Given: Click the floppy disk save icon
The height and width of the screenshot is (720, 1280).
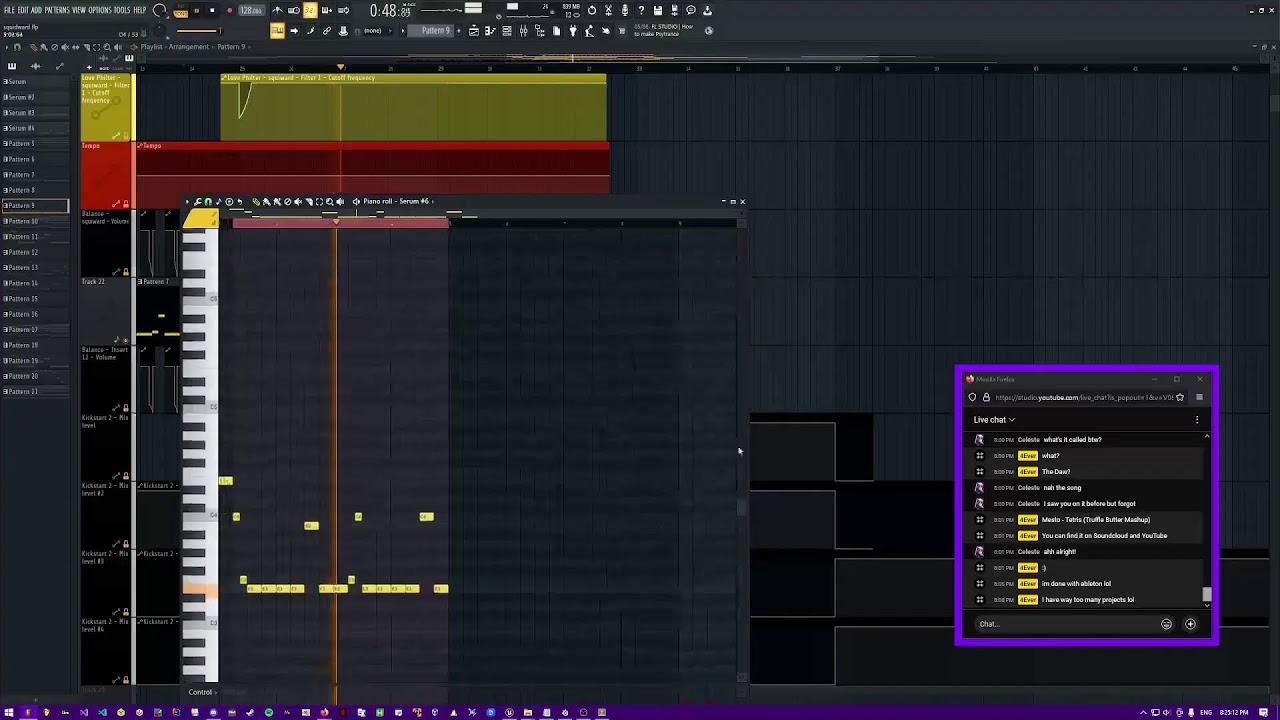Looking at the screenshot, I should pyautogui.click(x=657, y=10).
